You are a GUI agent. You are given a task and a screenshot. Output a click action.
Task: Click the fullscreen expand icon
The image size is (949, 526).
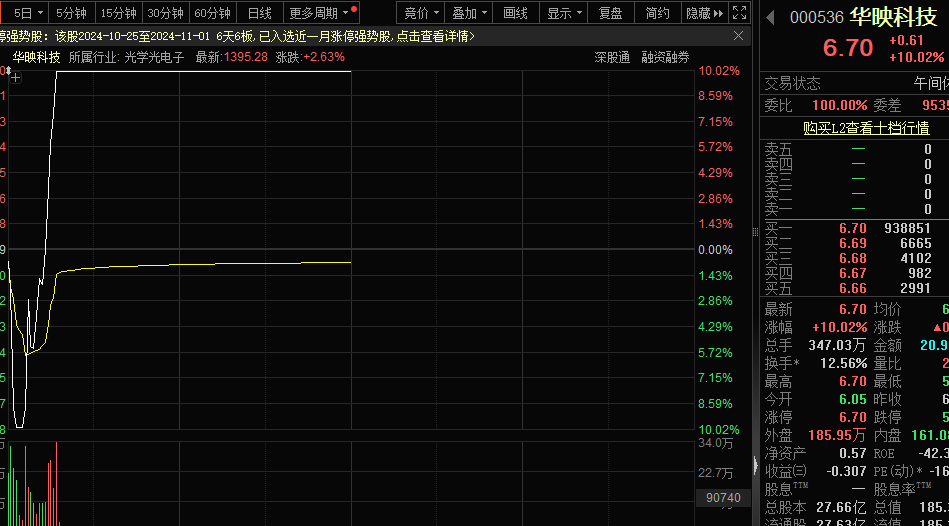pyautogui.click(x=739, y=13)
